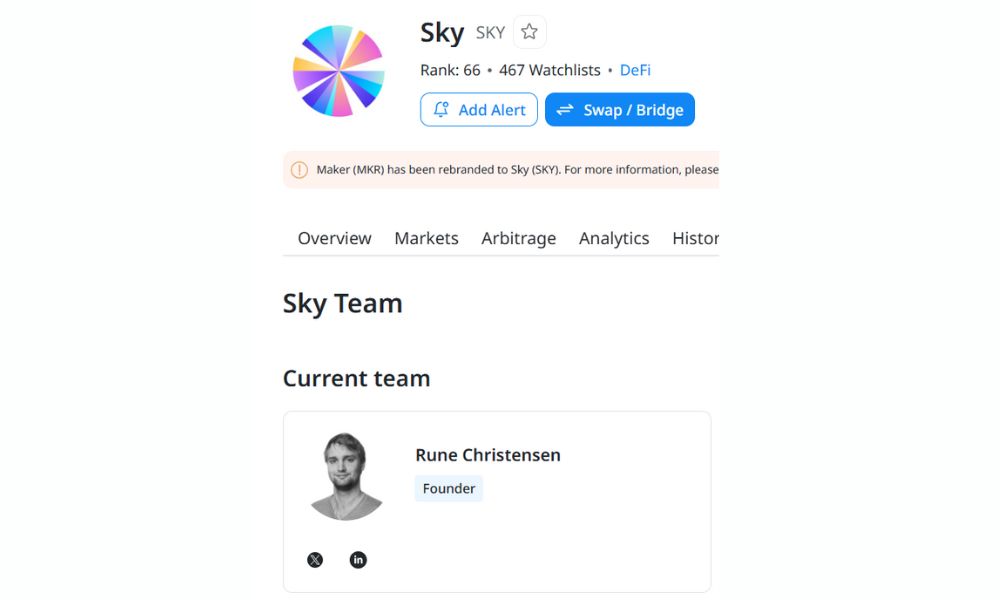The width and height of the screenshot is (1000, 600).
Task: Click the Add Alert button
Action: pos(478,109)
